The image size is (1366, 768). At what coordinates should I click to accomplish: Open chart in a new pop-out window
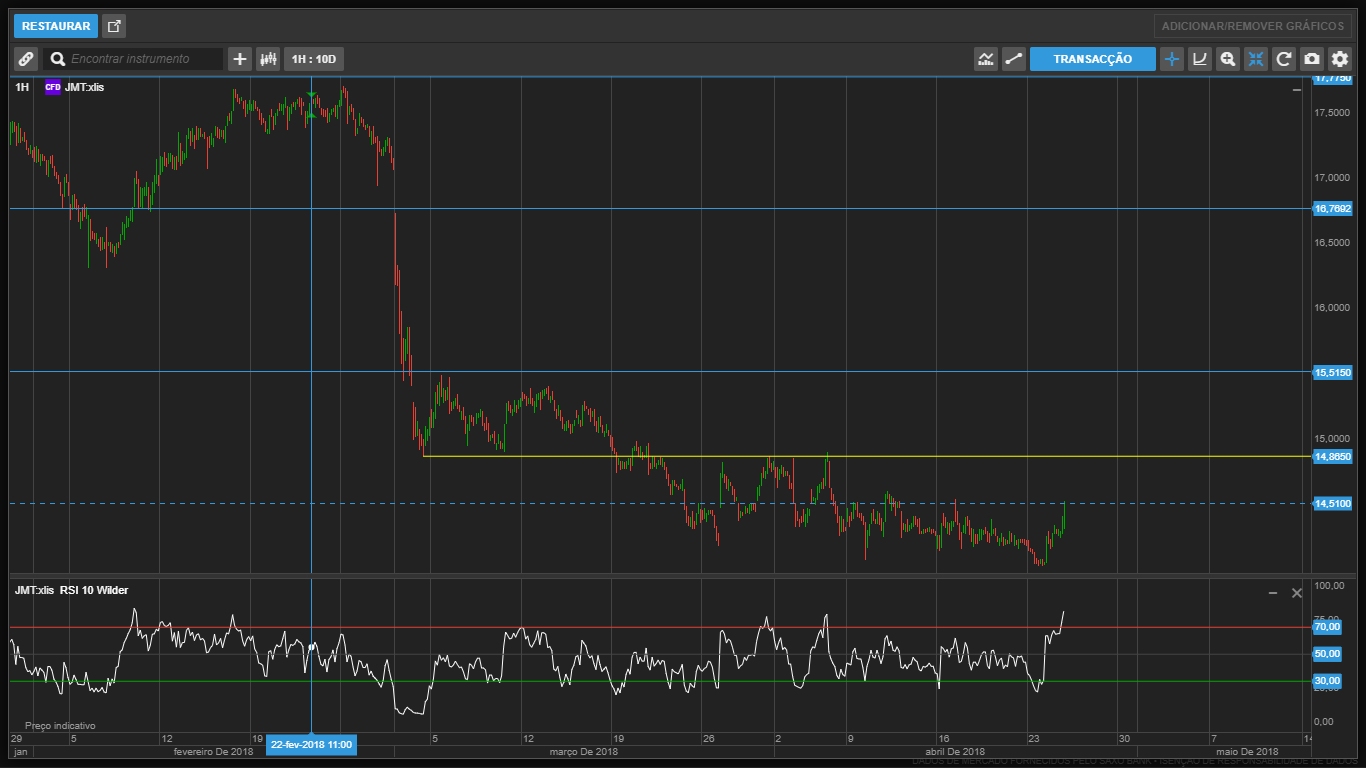pyautogui.click(x=114, y=26)
